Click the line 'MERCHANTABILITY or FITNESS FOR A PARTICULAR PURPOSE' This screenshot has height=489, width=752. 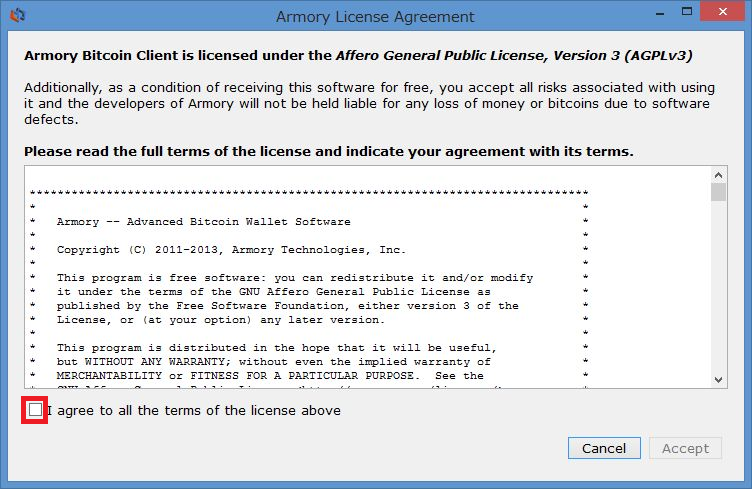[x=270, y=375]
